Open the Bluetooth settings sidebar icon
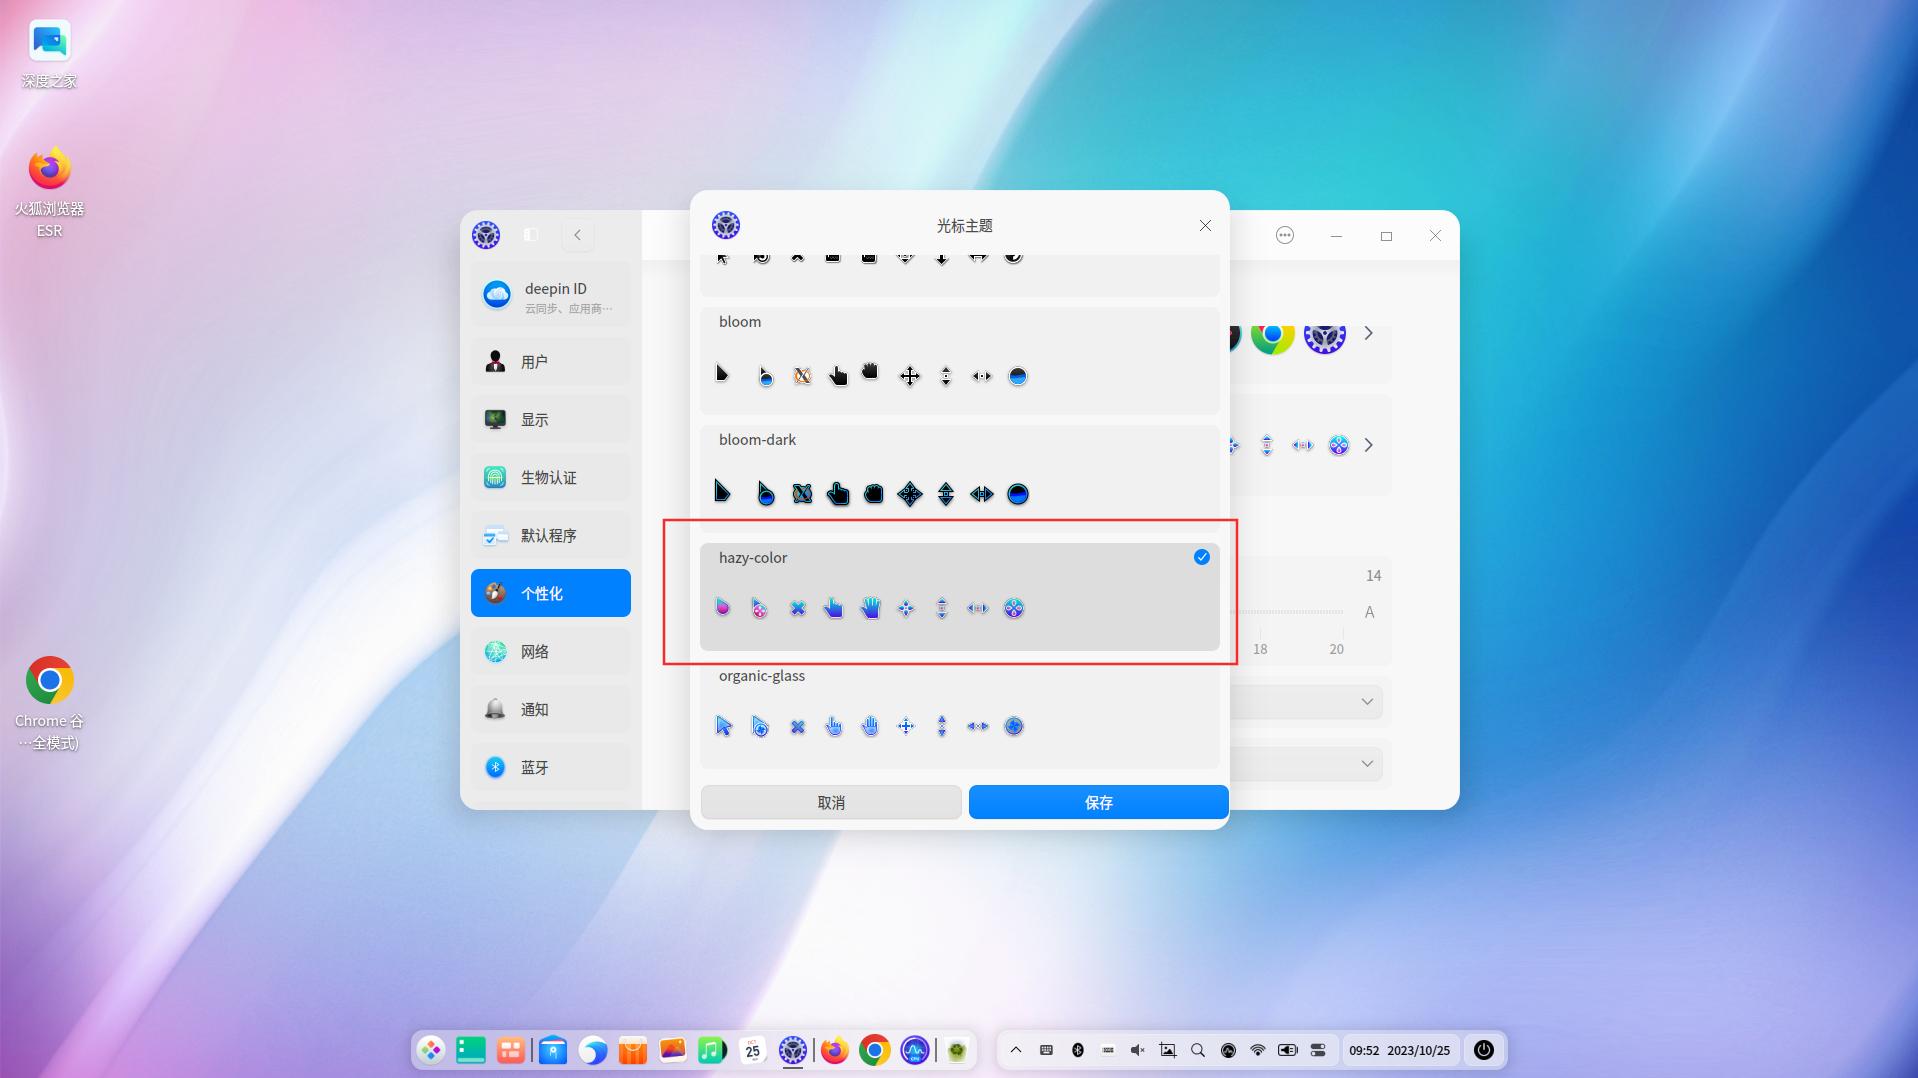1918x1078 pixels. coord(550,767)
